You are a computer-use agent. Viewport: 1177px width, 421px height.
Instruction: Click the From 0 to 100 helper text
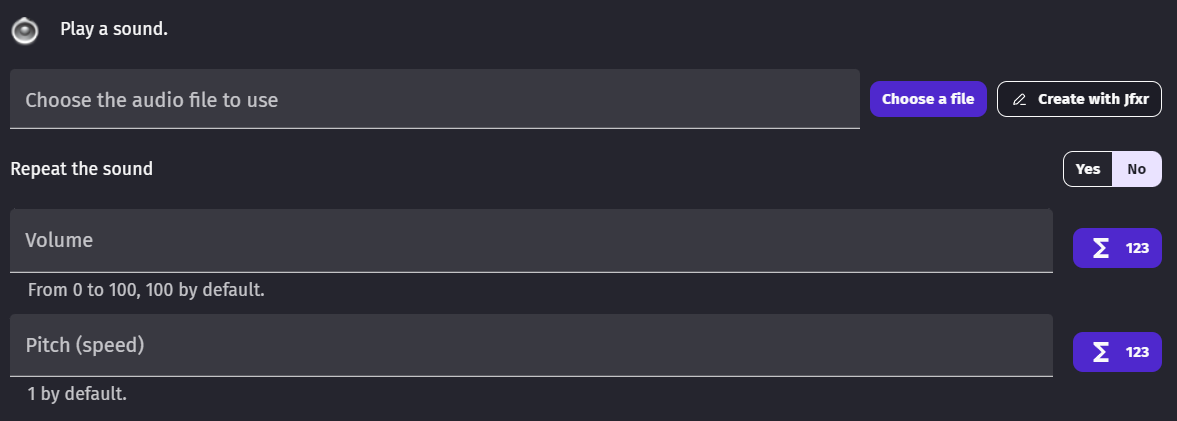click(x=146, y=291)
